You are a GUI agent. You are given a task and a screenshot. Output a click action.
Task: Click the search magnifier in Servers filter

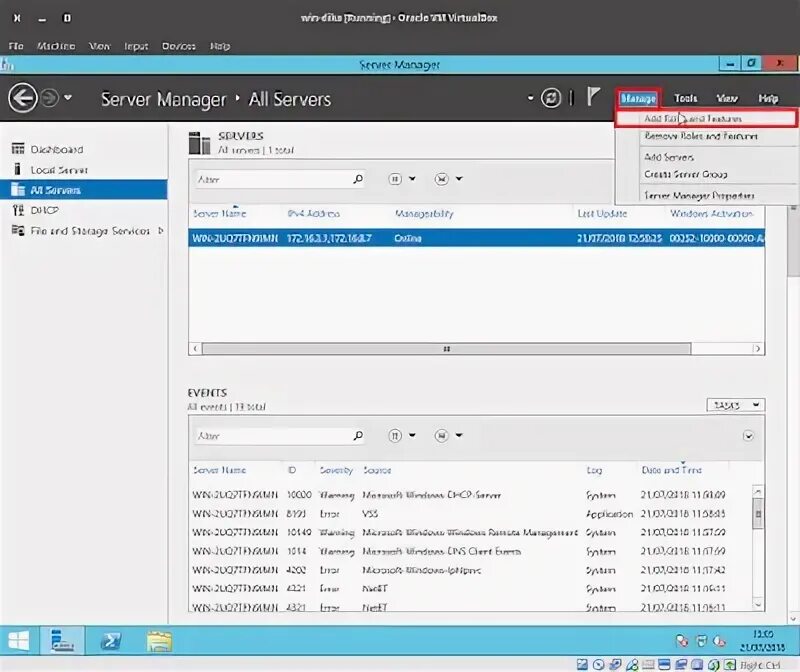(358, 179)
